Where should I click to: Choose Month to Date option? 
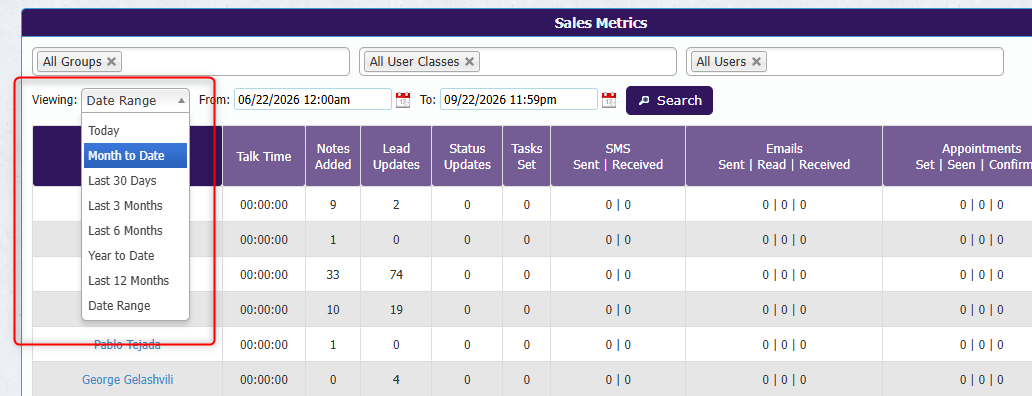click(136, 156)
